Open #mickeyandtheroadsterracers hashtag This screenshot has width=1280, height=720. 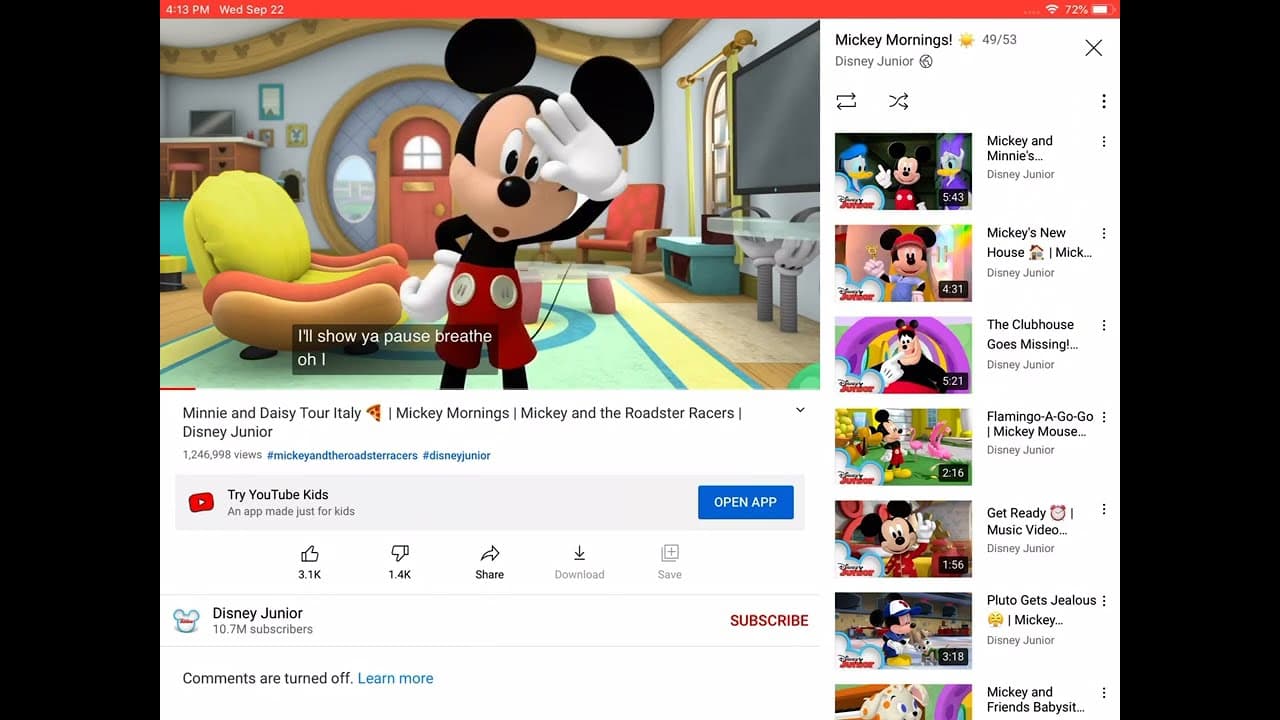(342, 455)
